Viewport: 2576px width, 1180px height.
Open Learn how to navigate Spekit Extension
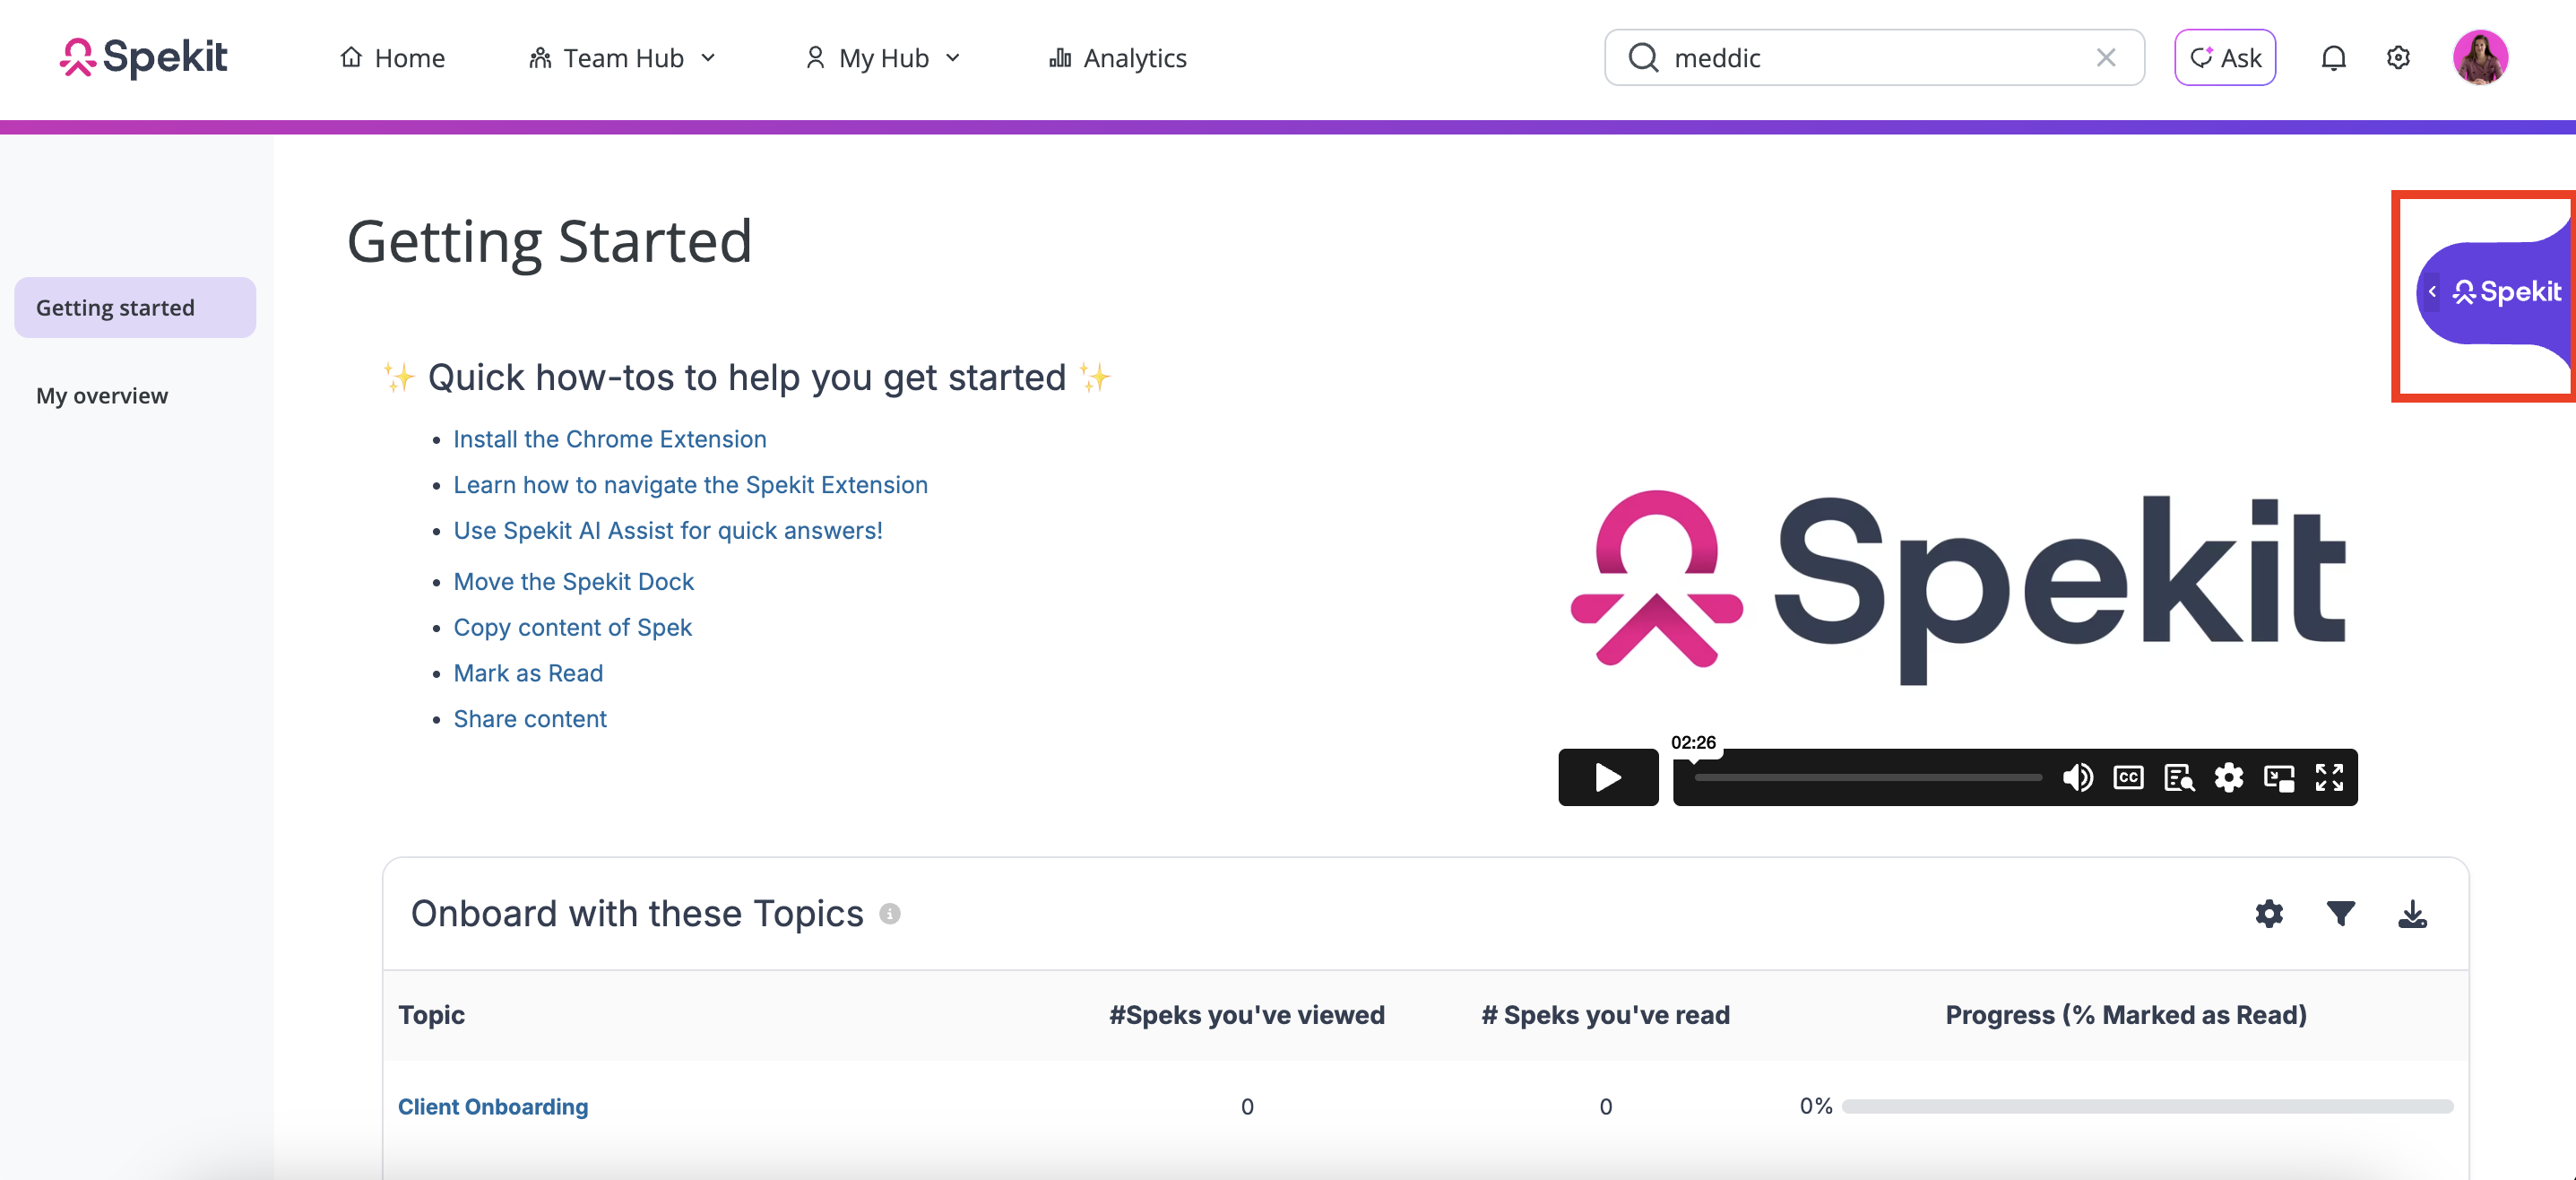click(690, 485)
